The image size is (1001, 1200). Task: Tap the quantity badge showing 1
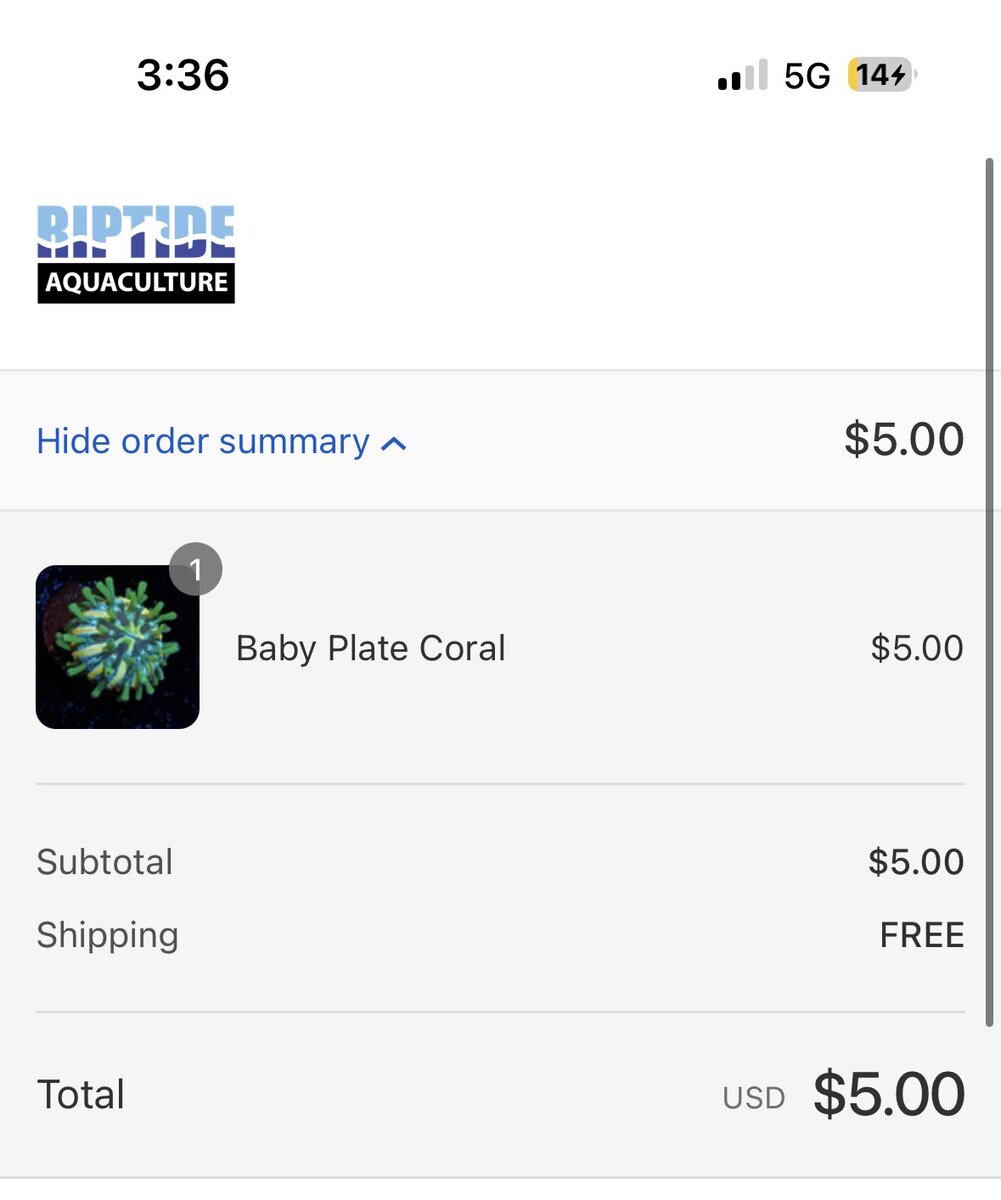[196, 570]
